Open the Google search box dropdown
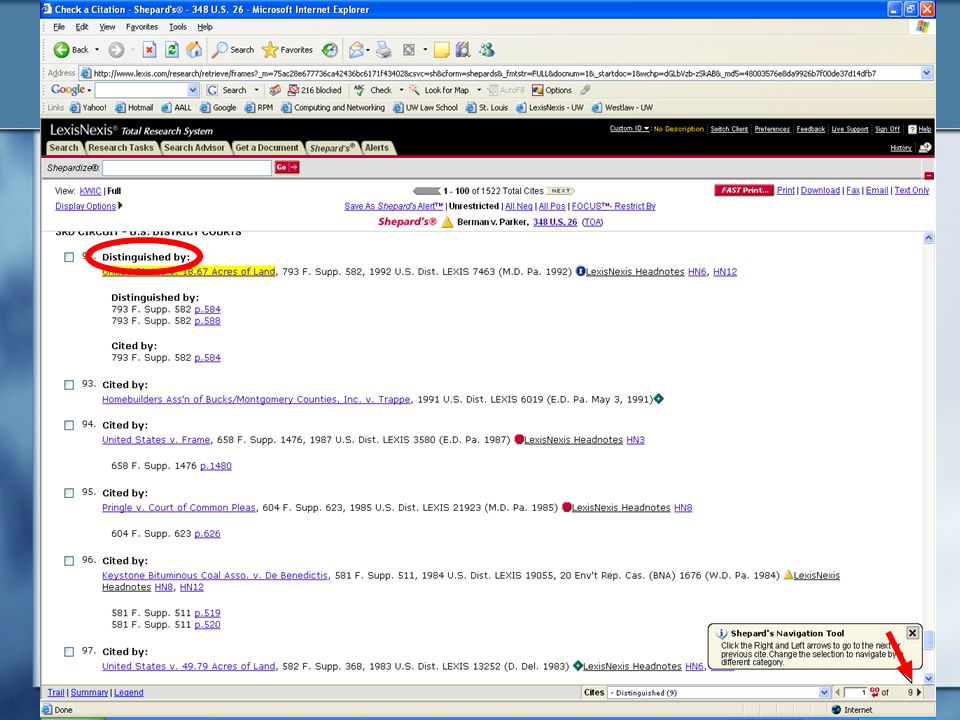This screenshot has width=960, height=720. click(x=193, y=90)
